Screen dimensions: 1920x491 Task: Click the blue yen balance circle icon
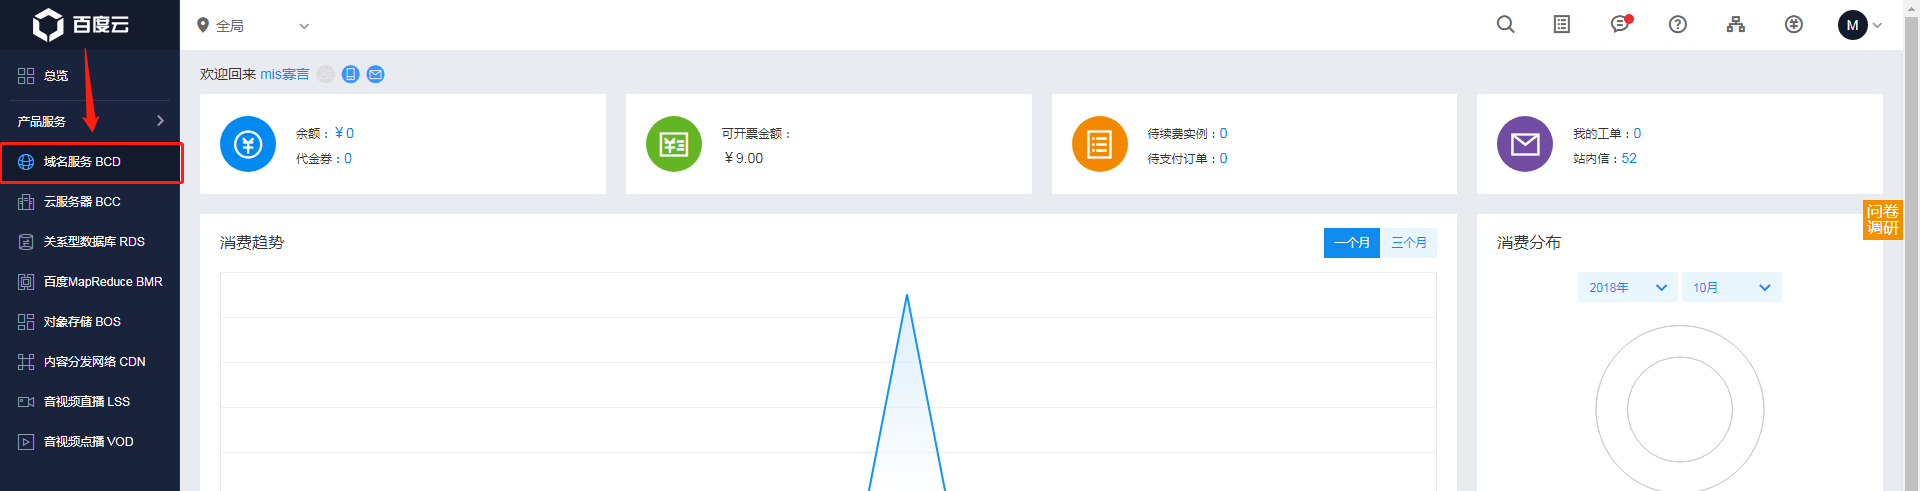[248, 144]
